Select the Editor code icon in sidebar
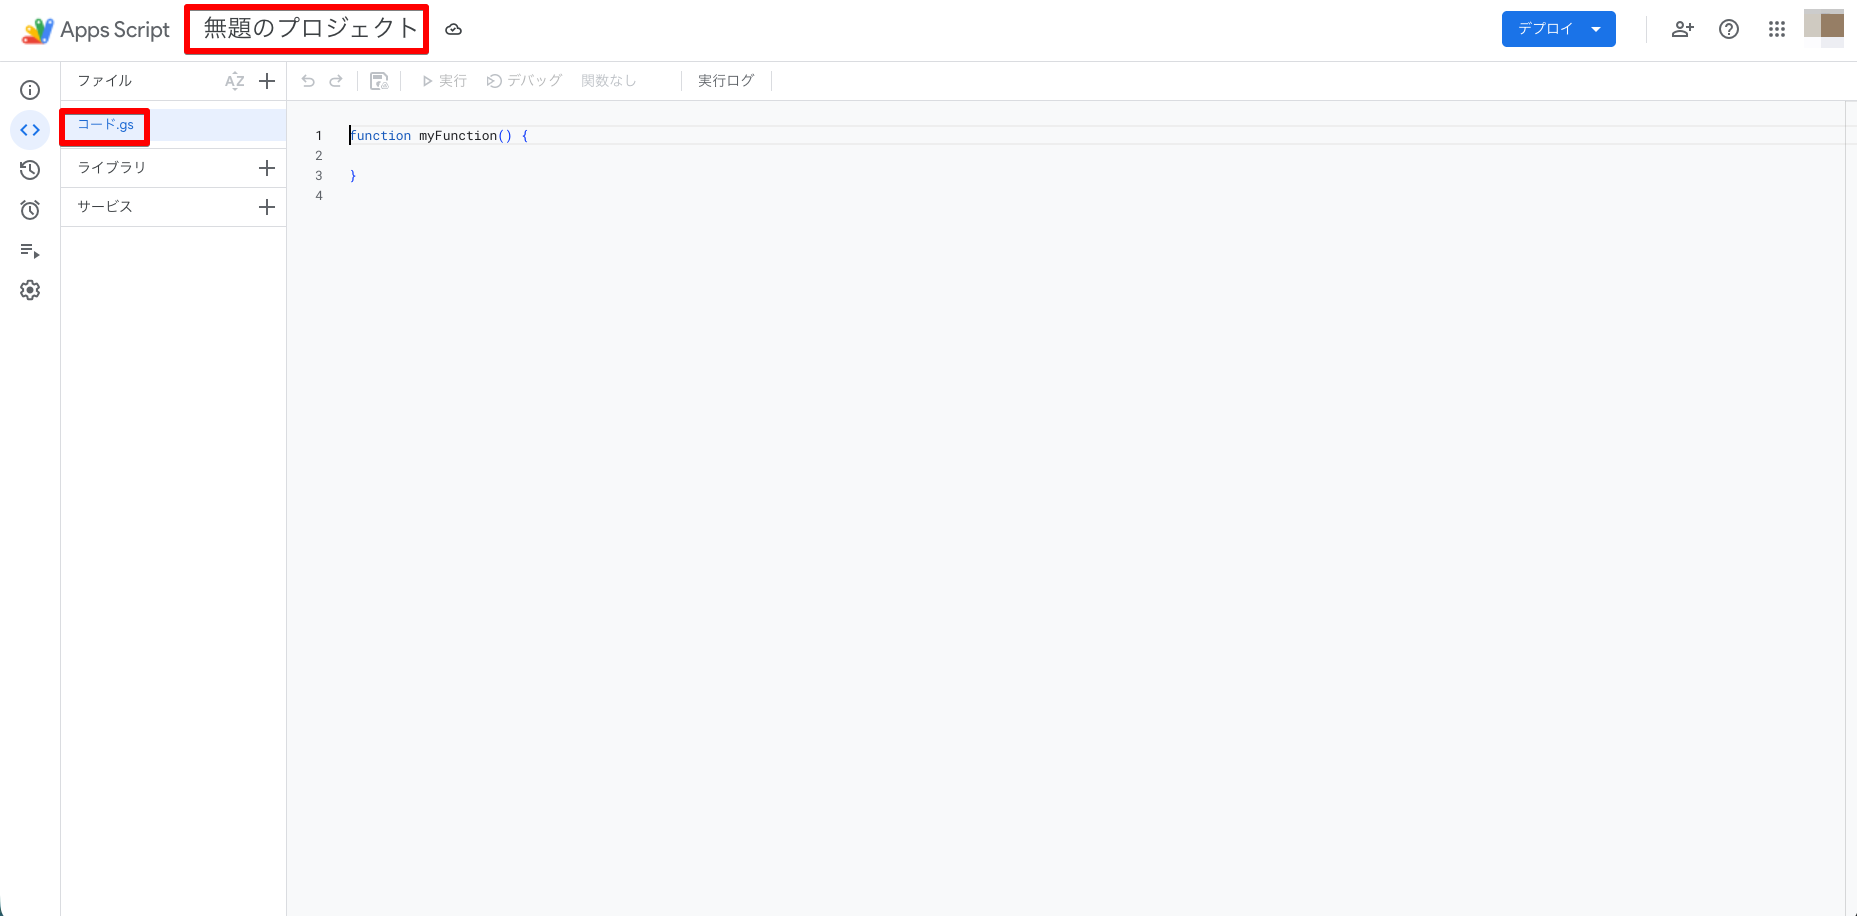The image size is (1857, 916). (30, 130)
